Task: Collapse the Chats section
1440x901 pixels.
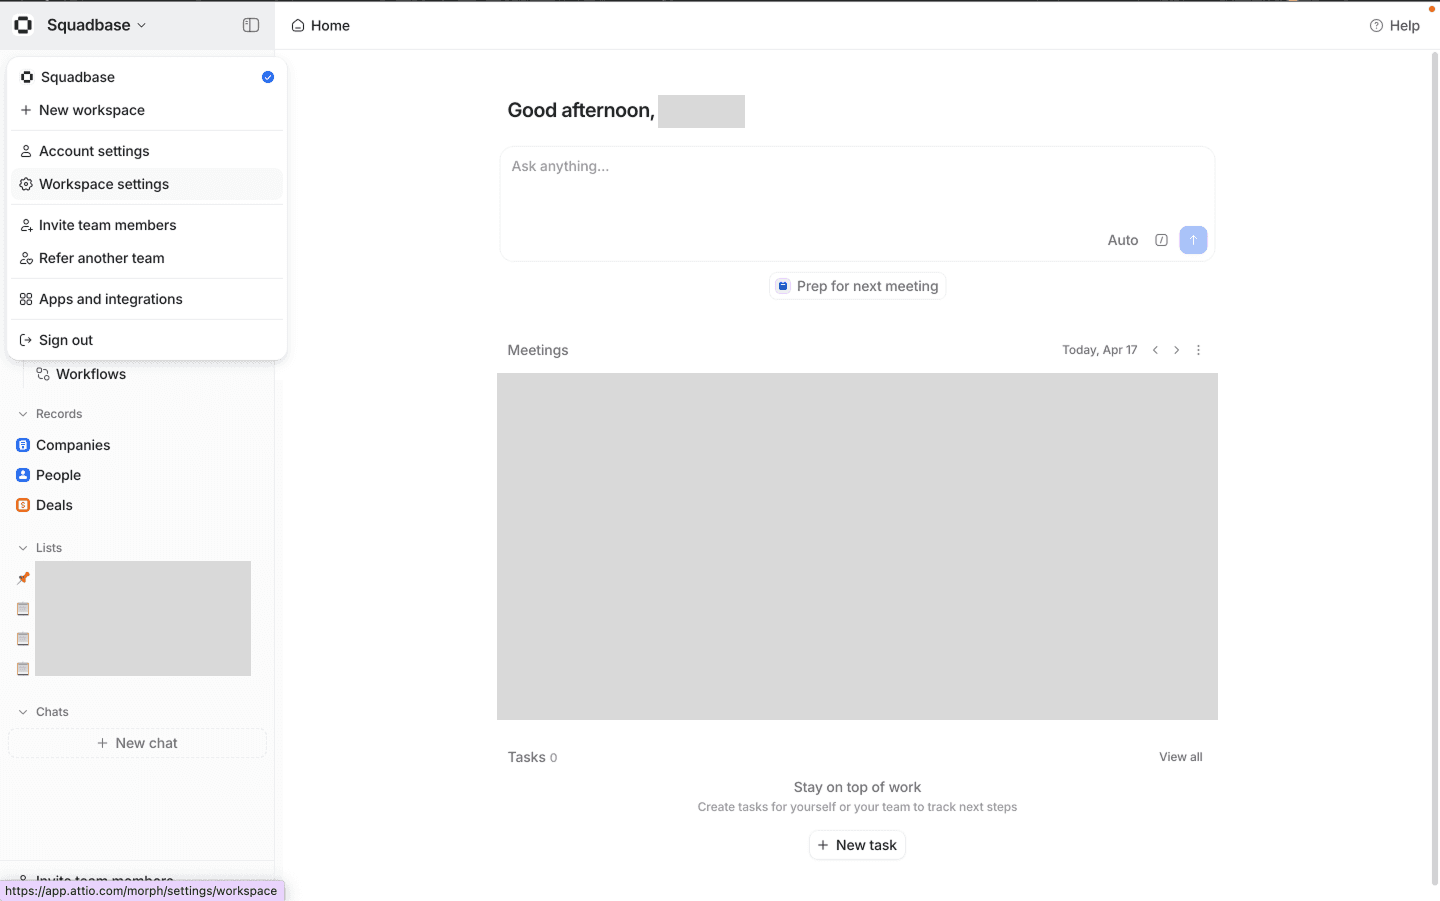Action: (23, 712)
